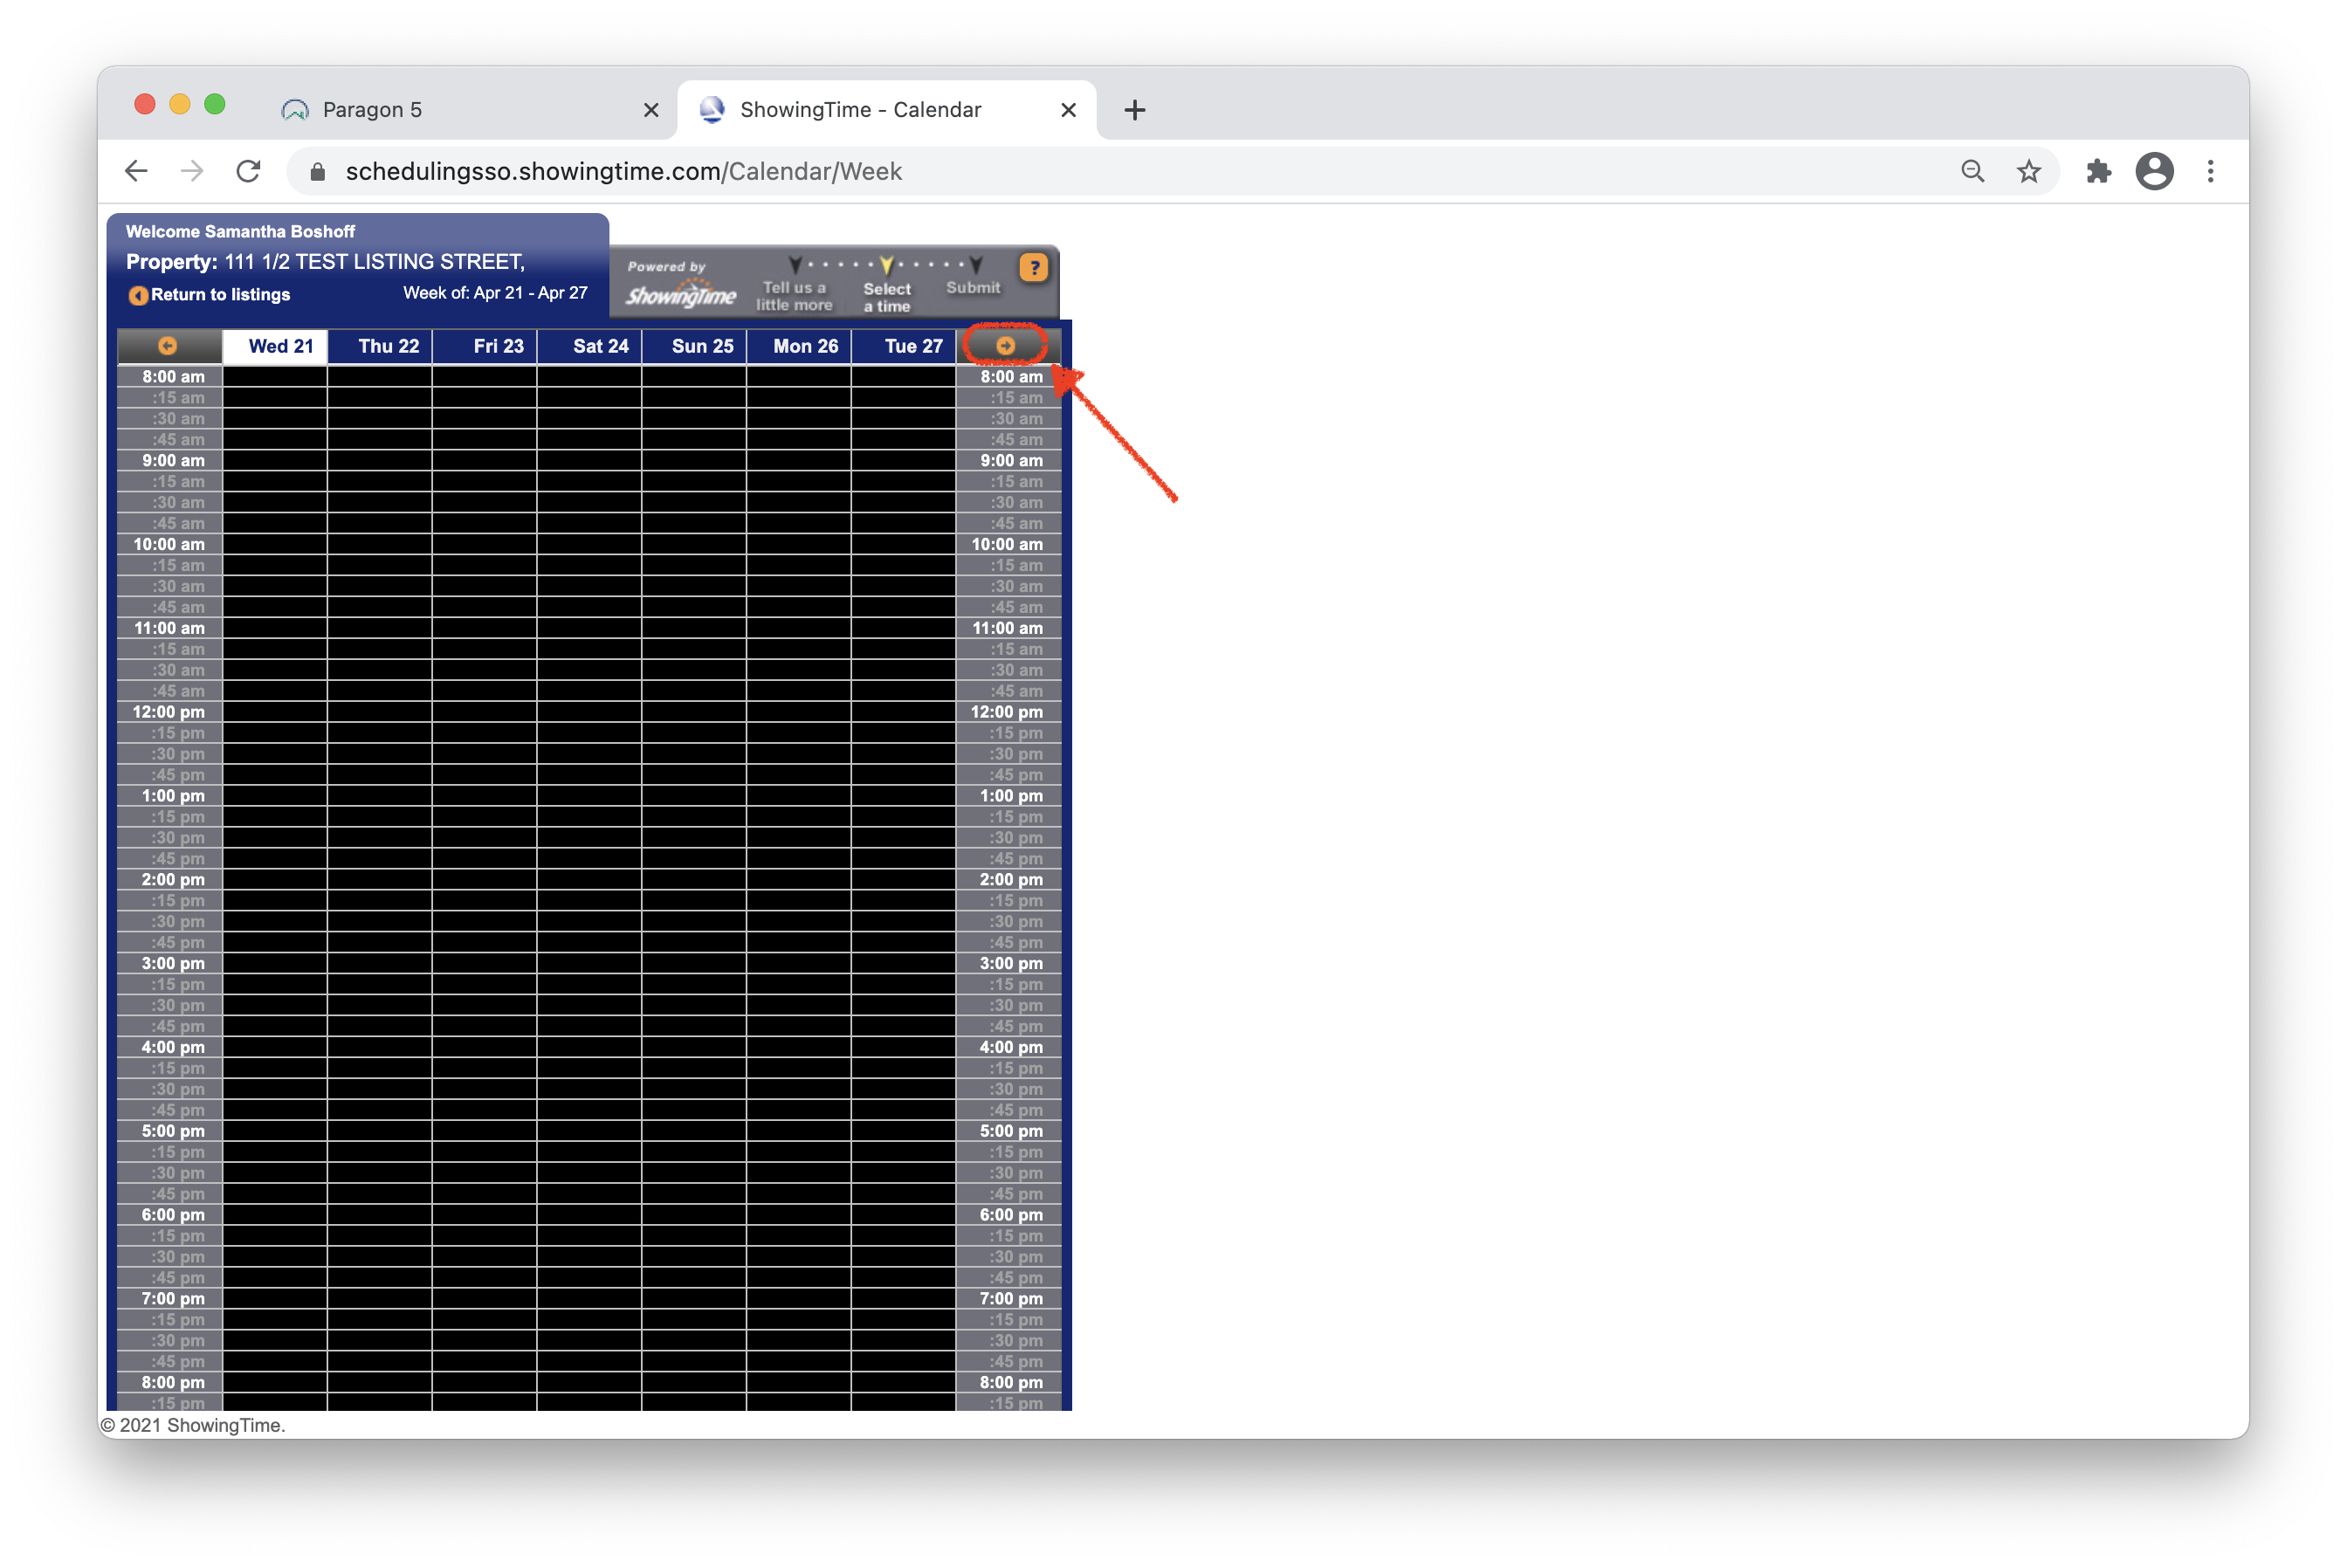Image resolution: width=2347 pixels, height=1568 pixels.
Task: Select the Wed 21 day column header
Action: [x=275, y=346]
